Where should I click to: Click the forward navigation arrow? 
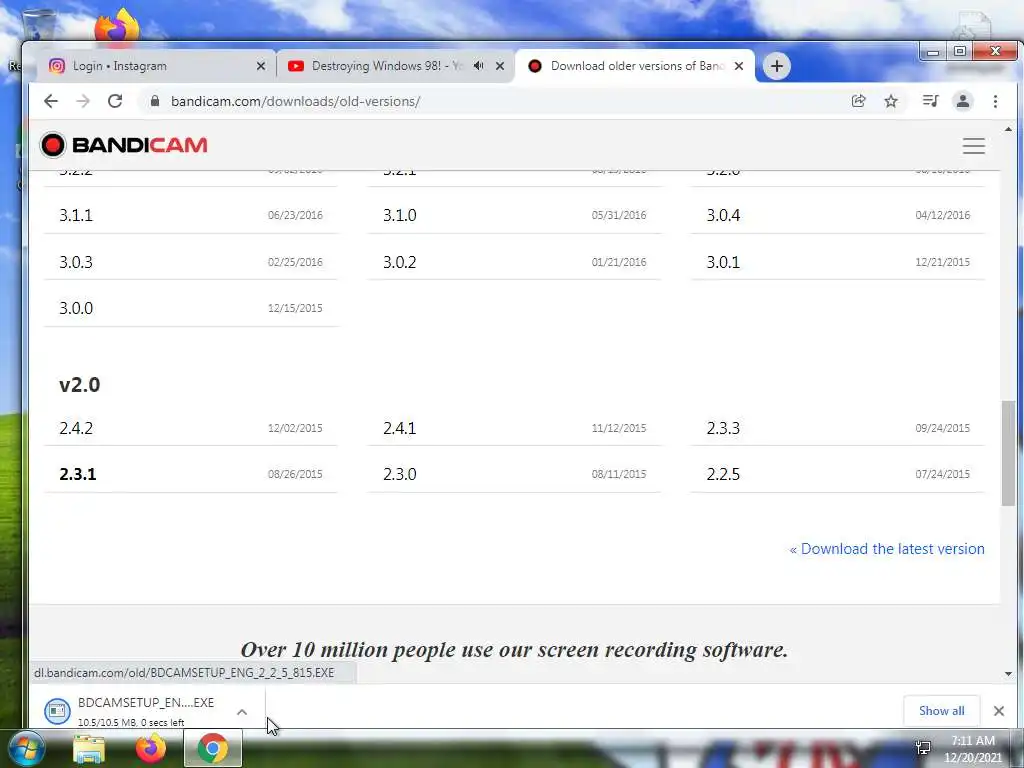coord(83,101)
